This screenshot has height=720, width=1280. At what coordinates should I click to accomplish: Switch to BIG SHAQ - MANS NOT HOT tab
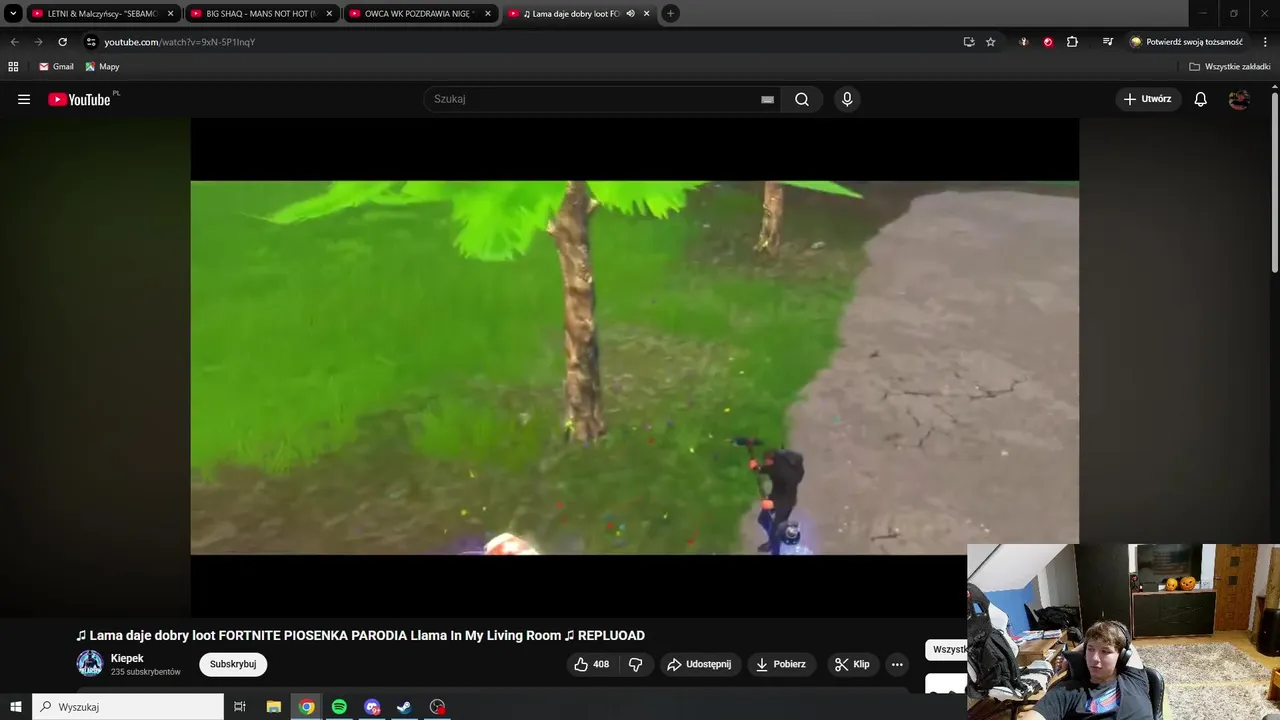[x=260, y=14]
